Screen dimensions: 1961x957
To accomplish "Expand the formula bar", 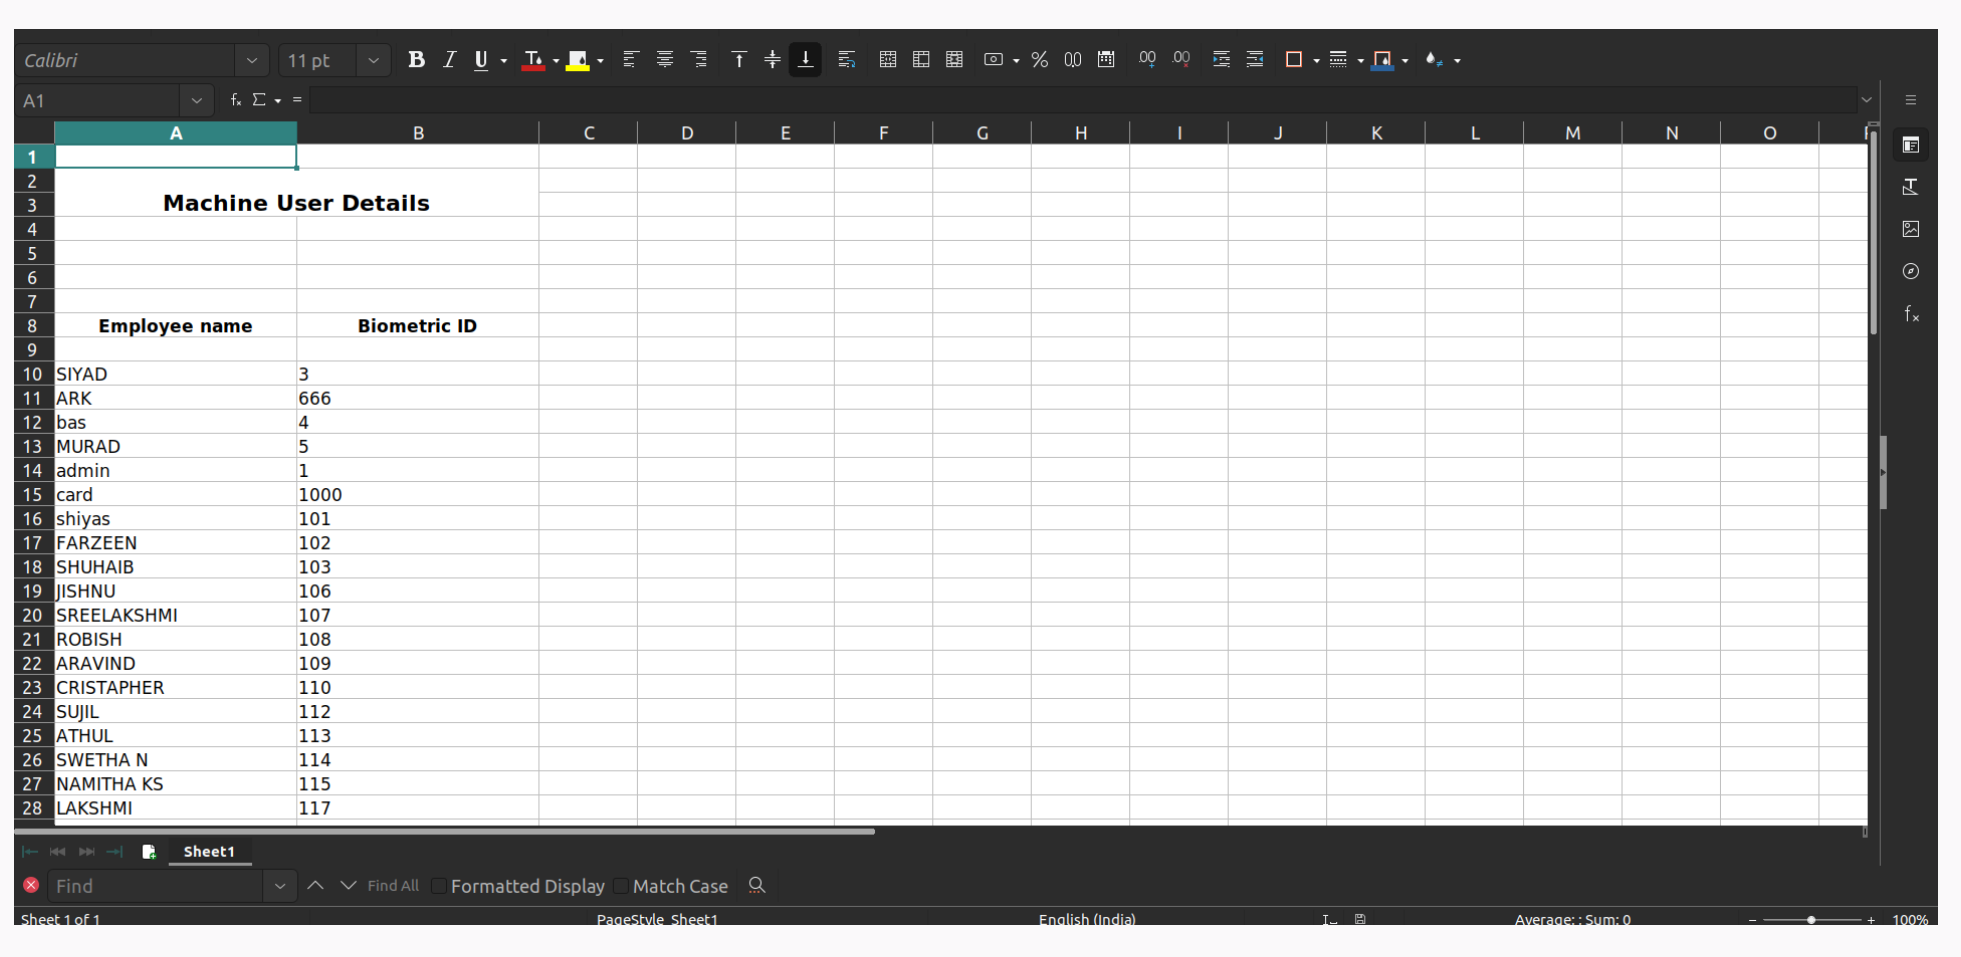I will pyautogui.click(x=1866, y=100).
